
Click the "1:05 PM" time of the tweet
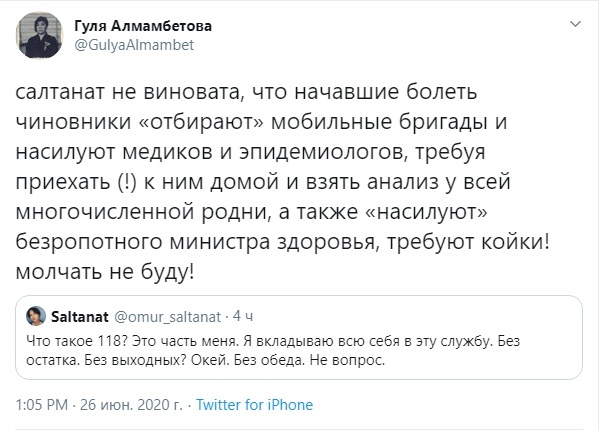tap(41, 405)
